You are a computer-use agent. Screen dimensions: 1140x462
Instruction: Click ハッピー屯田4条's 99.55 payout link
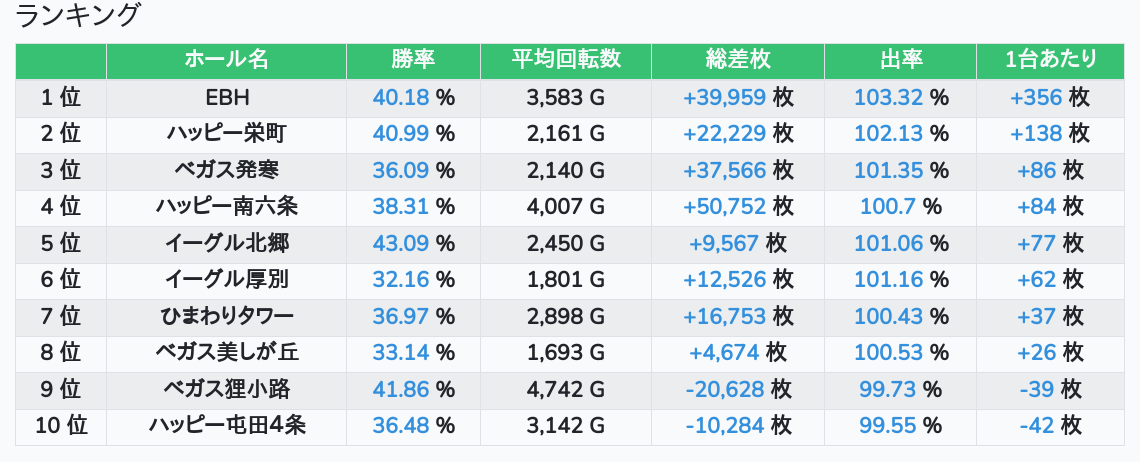click(x=886, y=426)
